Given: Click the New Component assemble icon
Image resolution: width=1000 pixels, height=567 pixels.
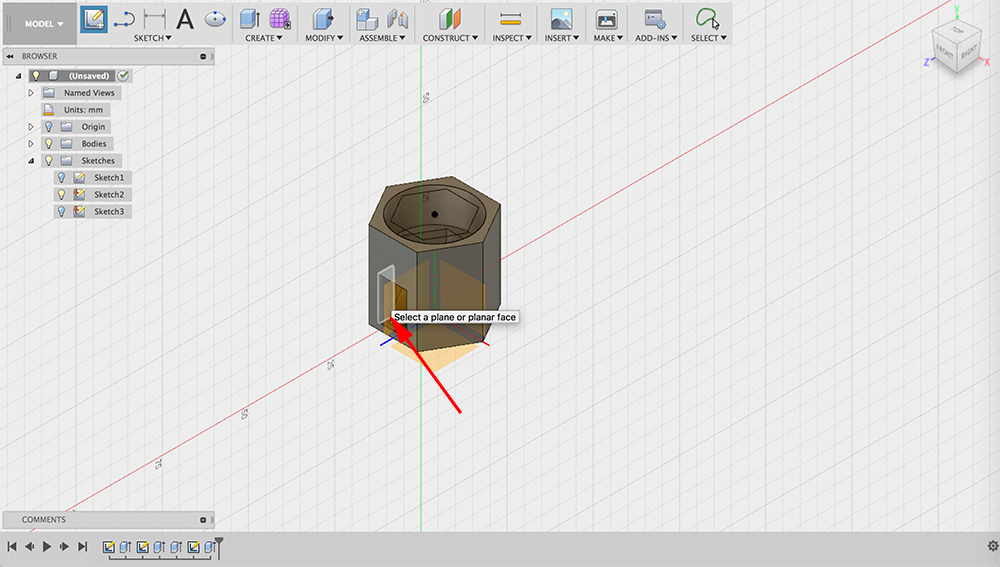Looking at the screenshot, I should 367,19.
